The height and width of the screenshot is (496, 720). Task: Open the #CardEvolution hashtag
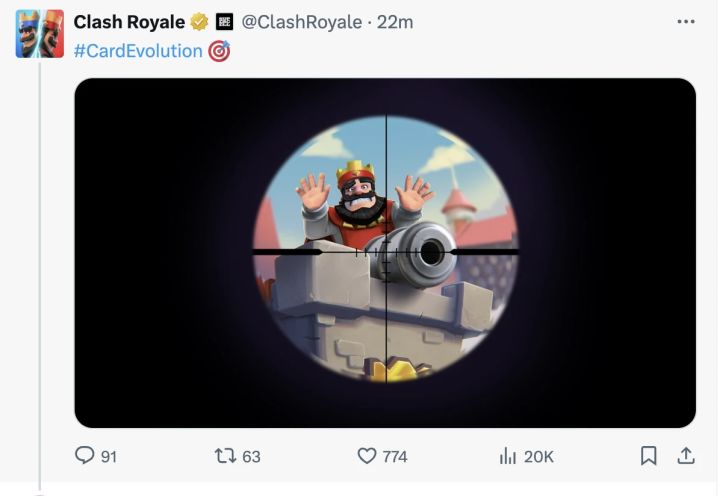137,50
